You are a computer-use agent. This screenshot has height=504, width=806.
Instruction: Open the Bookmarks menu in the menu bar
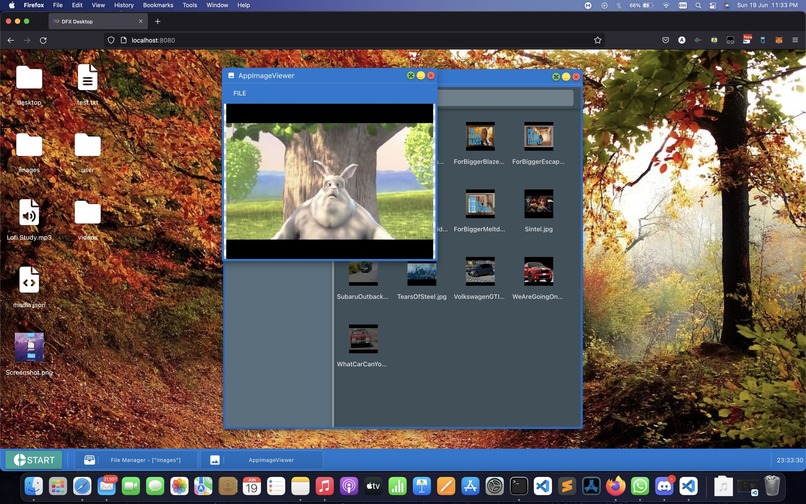click(x=158, y=5)
